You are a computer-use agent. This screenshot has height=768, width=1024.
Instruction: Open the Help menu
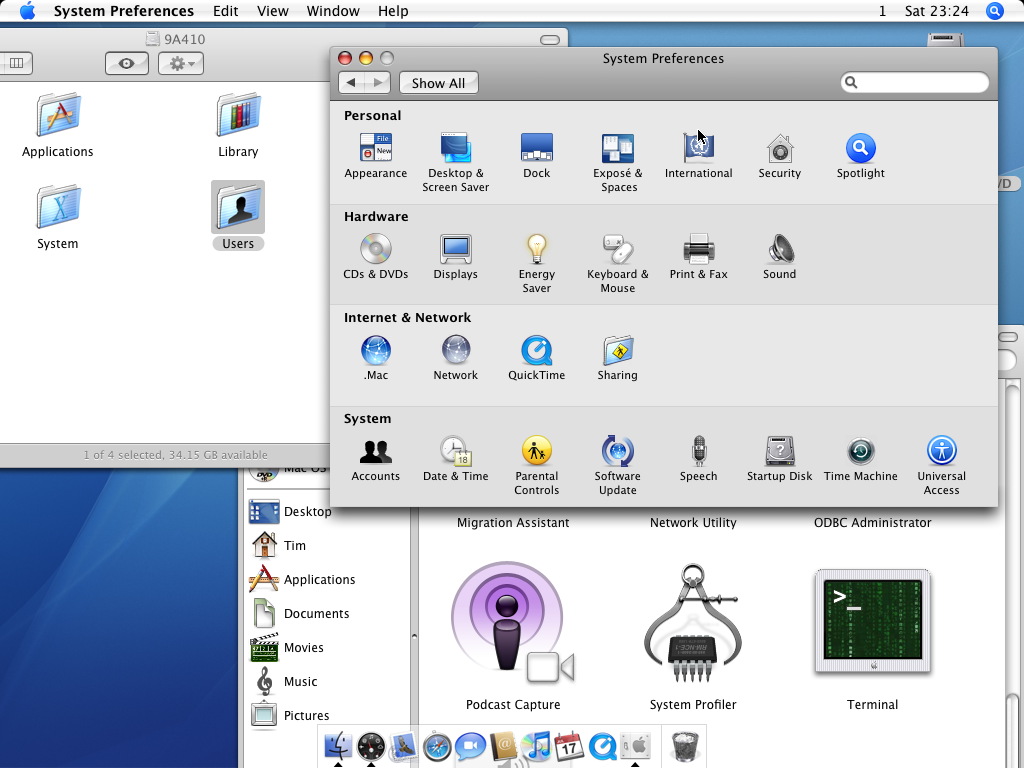coord(393,11)
